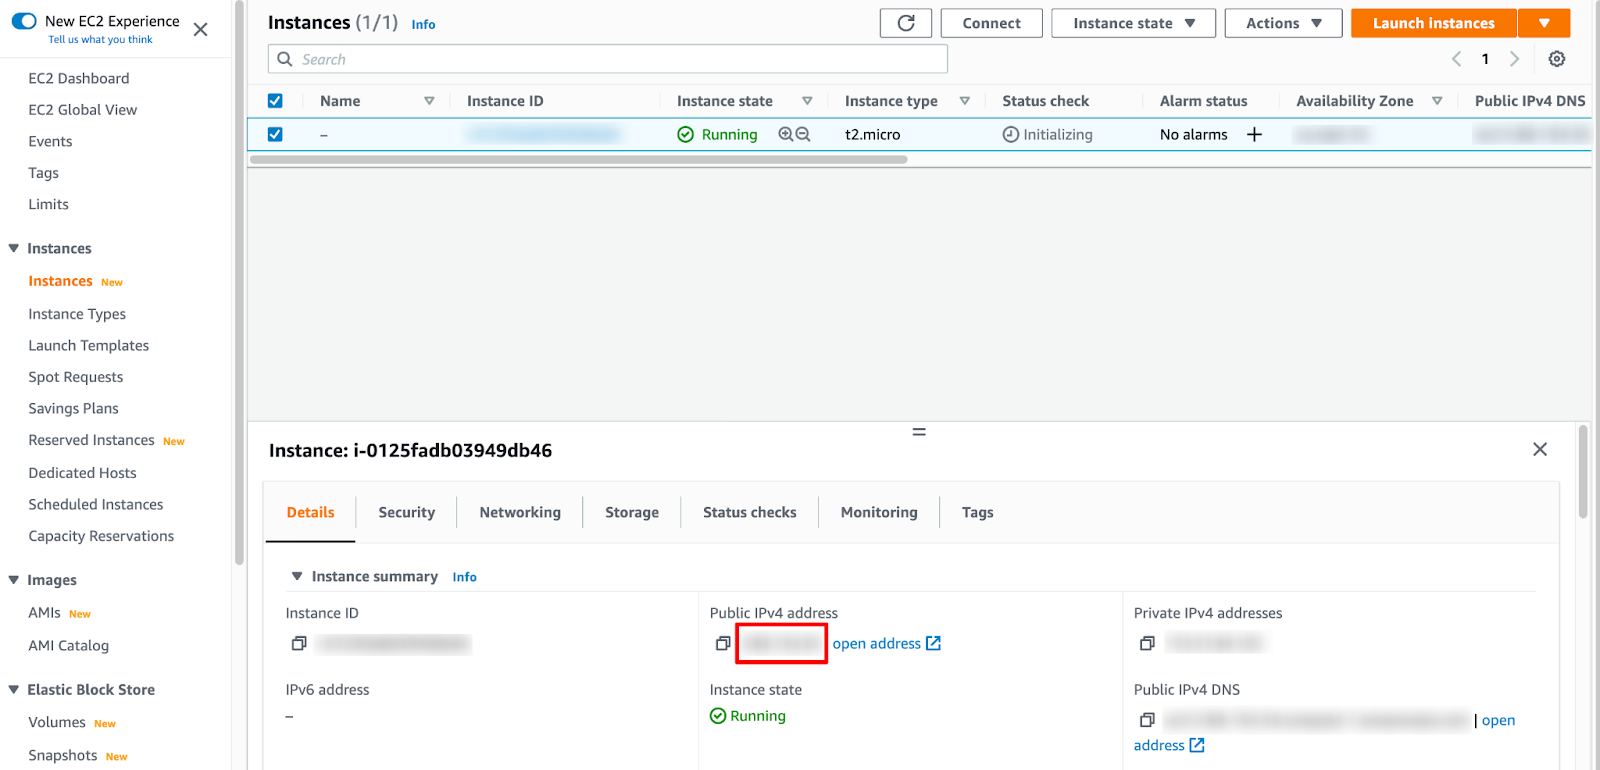Refresh the instances list
Image resolution: width=1600 pixels, height=770 pixels.
tap(906, 23)
